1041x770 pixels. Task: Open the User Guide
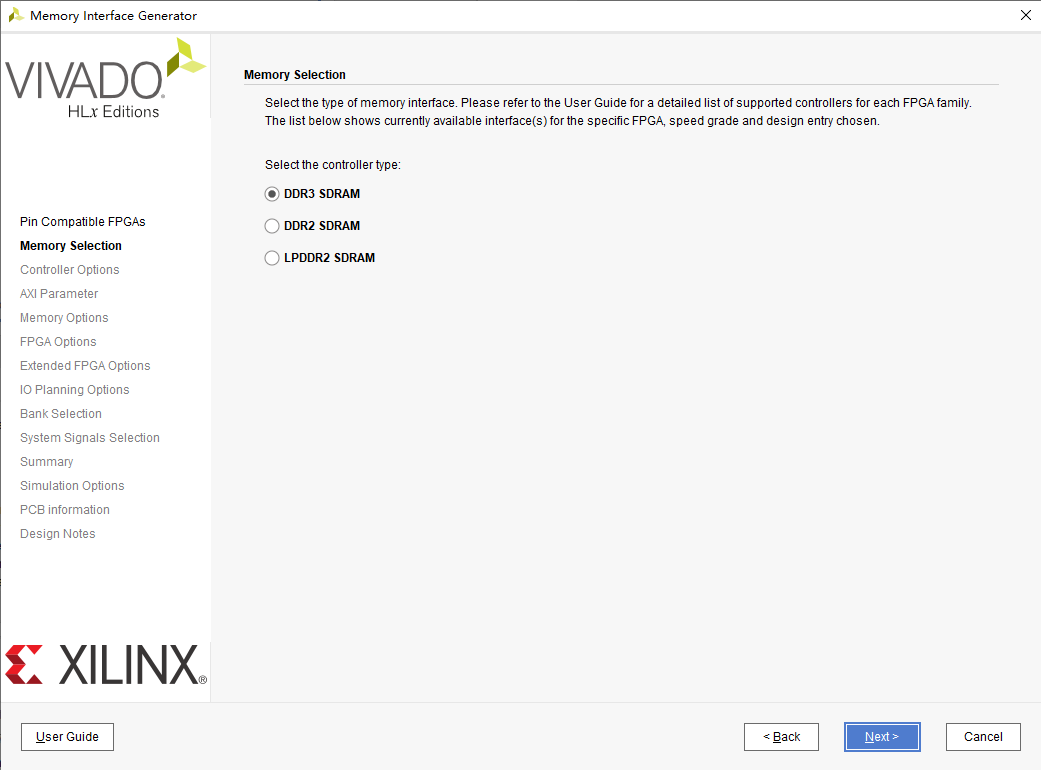(67, 737)
